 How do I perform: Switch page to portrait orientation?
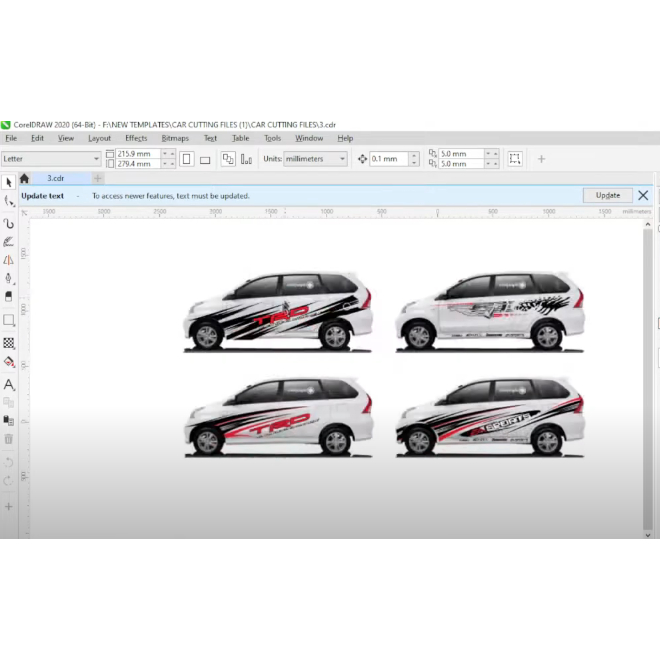(186, 159)
